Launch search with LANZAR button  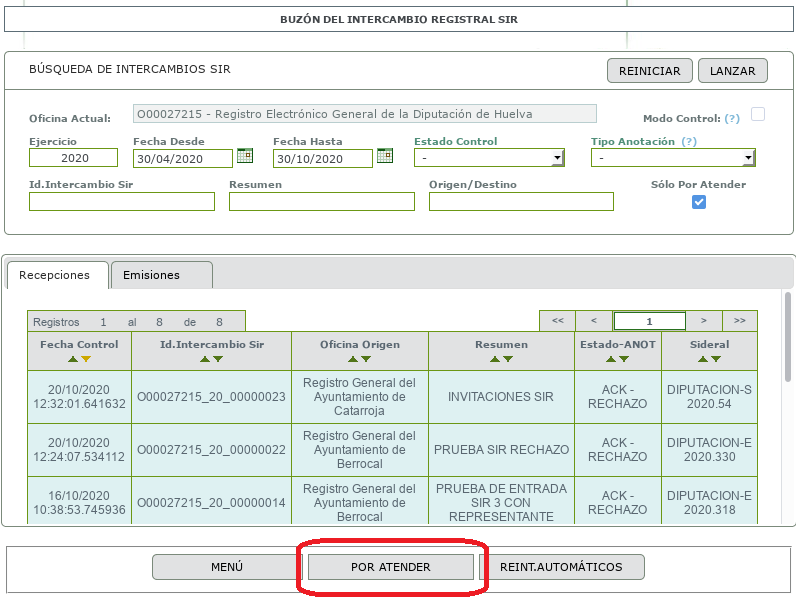tap(733, 71)
